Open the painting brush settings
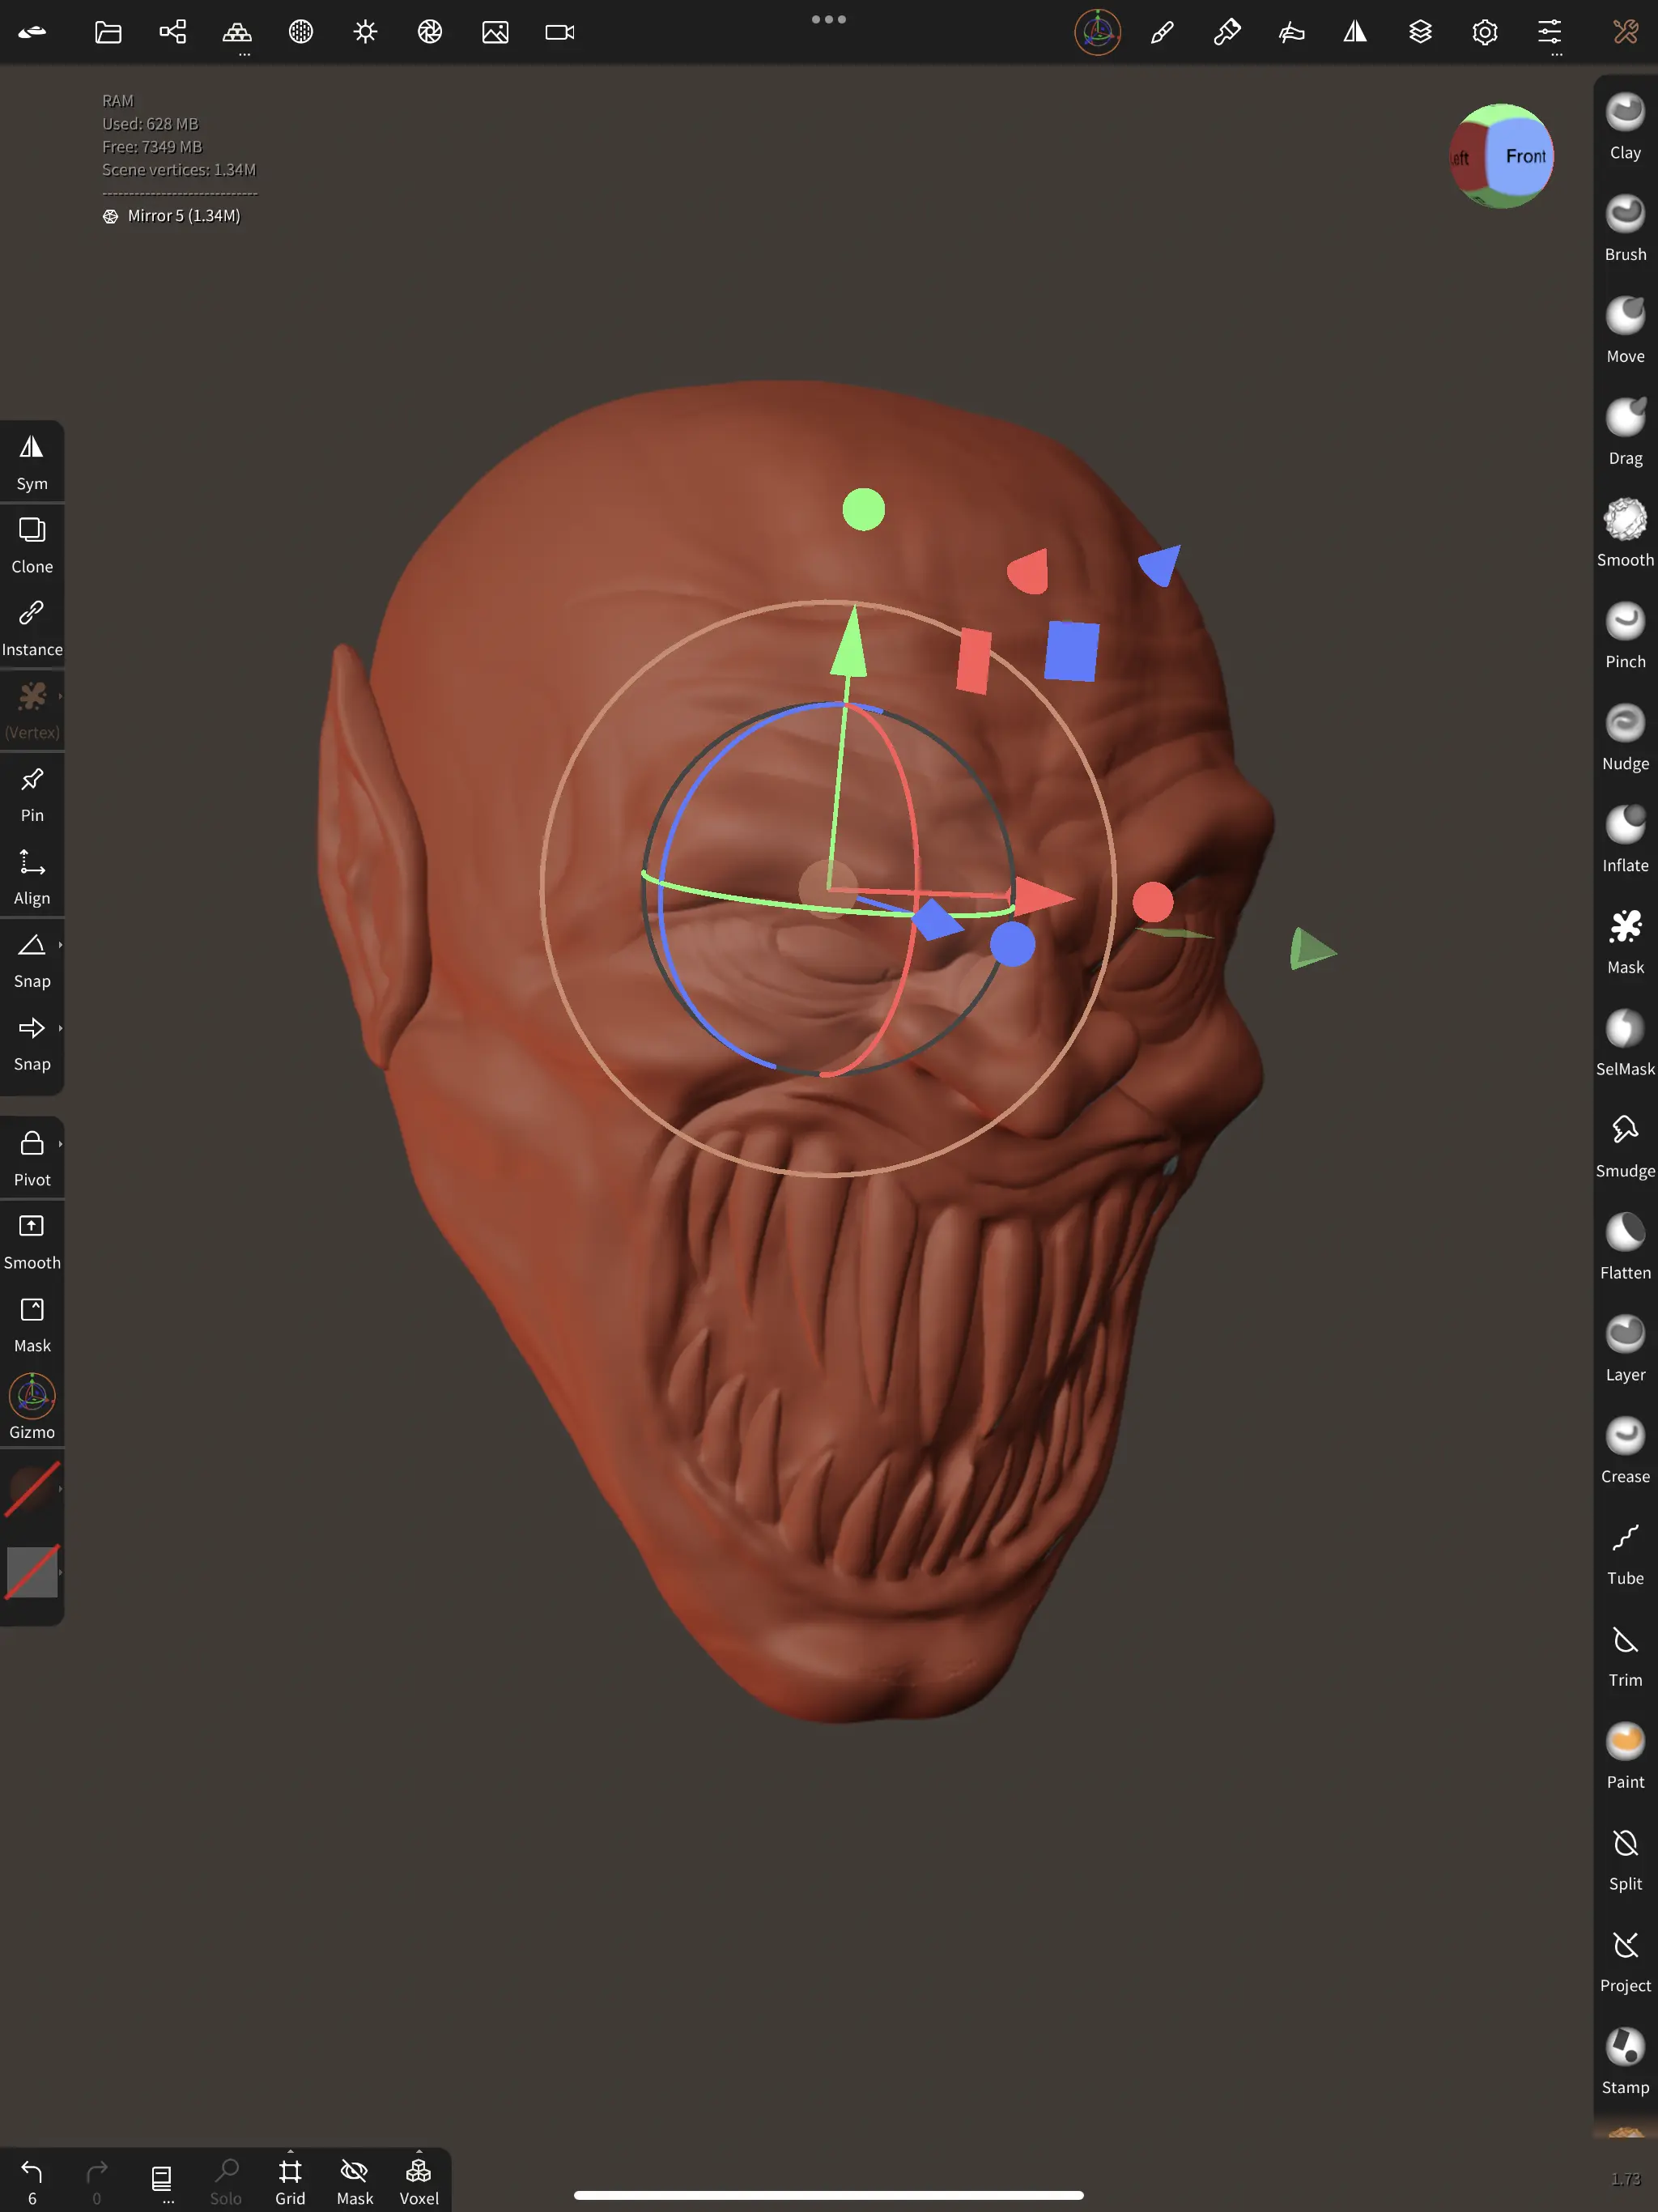 [1227, 32]
